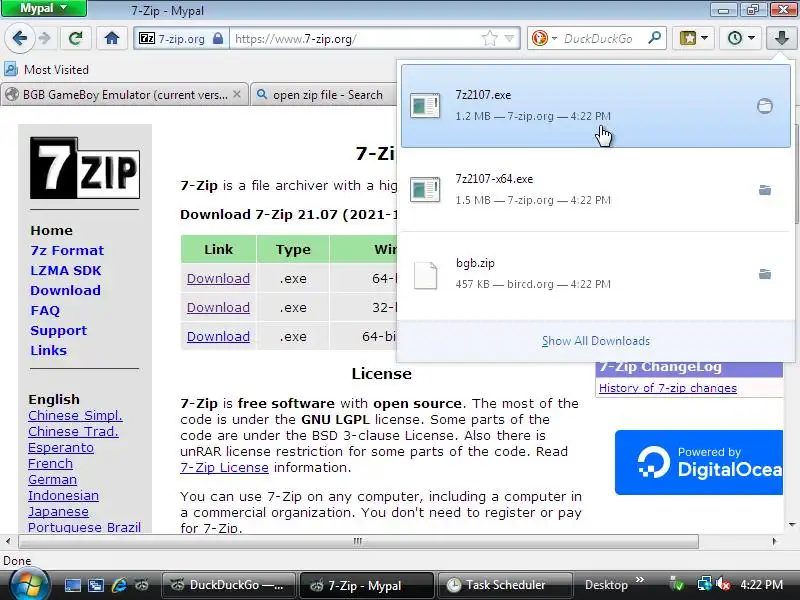Switch language to Esperanto
This screenshot has width=800, height=600.
pyautogui.click(x=61, y=447)
